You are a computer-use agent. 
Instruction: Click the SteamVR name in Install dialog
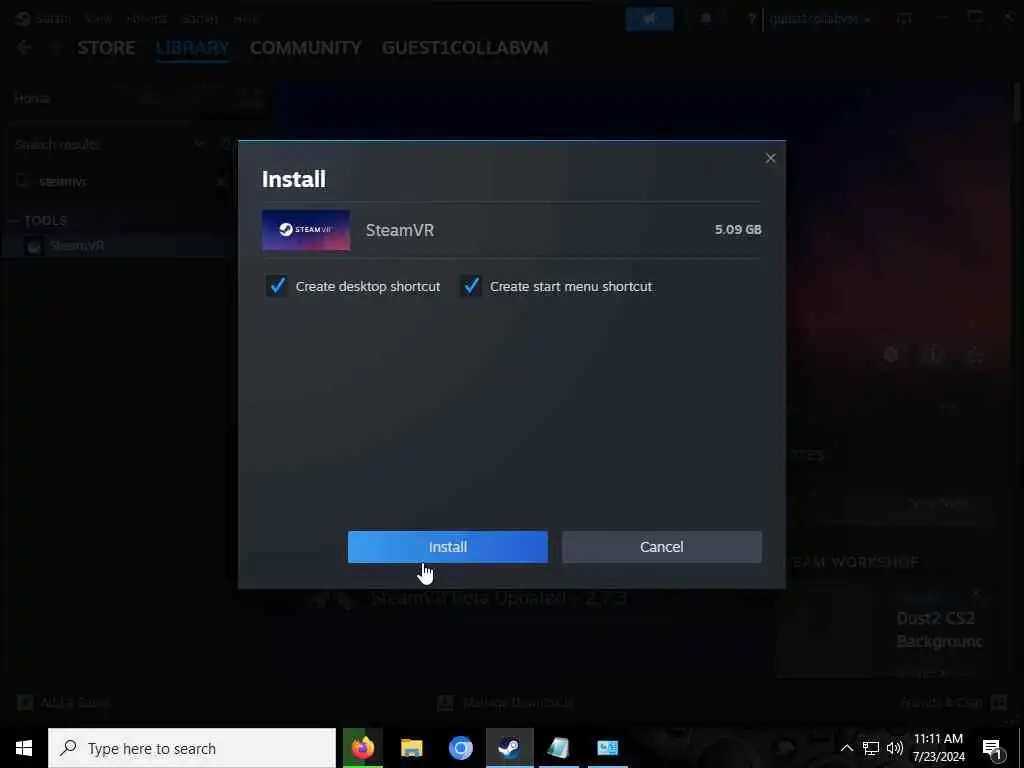pyautogui.click(x=400, y=230)
